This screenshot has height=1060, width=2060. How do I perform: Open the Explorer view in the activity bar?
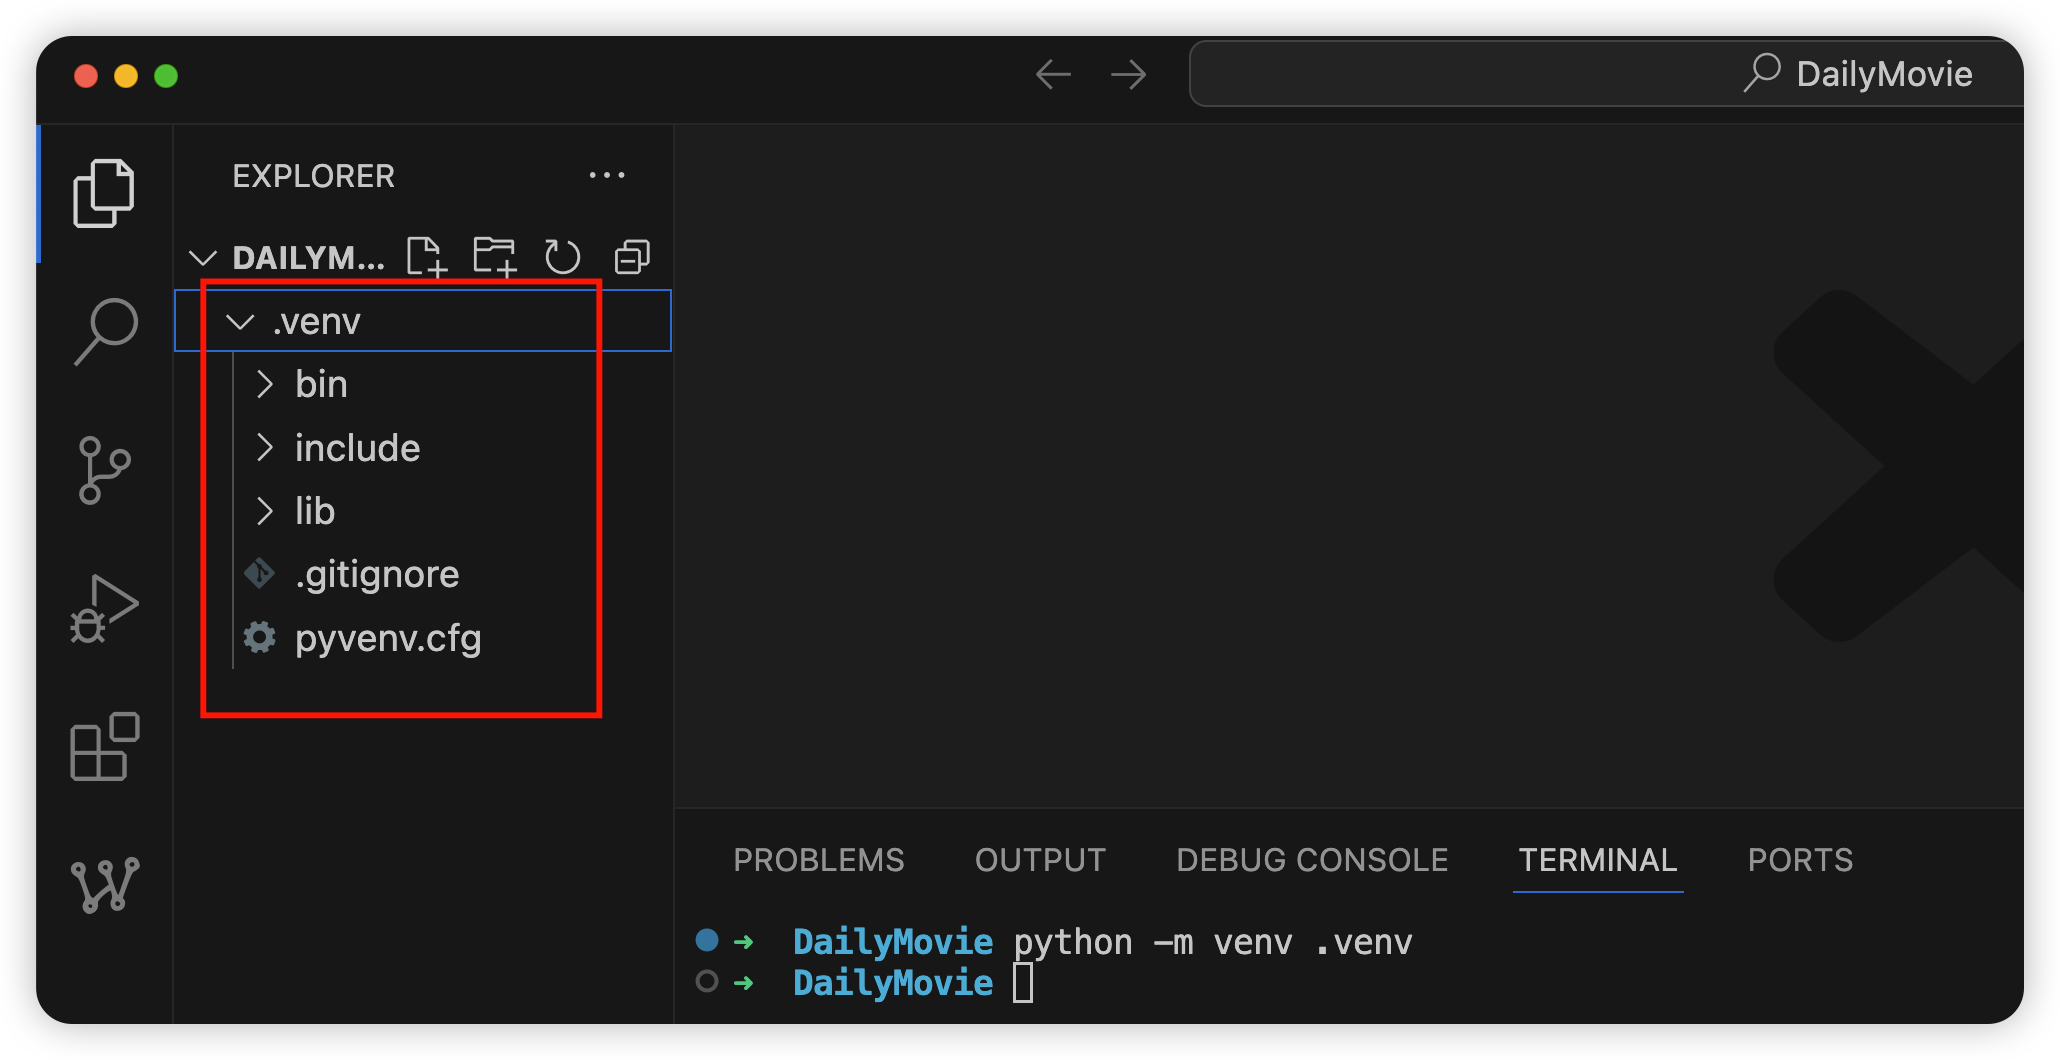coord(104,192)
